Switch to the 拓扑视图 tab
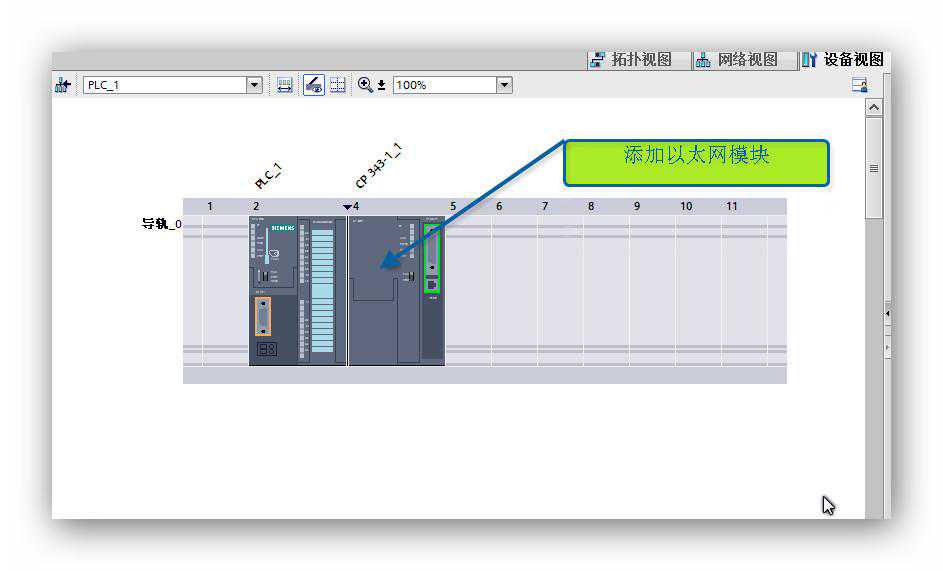 click(x=630, y=60)
